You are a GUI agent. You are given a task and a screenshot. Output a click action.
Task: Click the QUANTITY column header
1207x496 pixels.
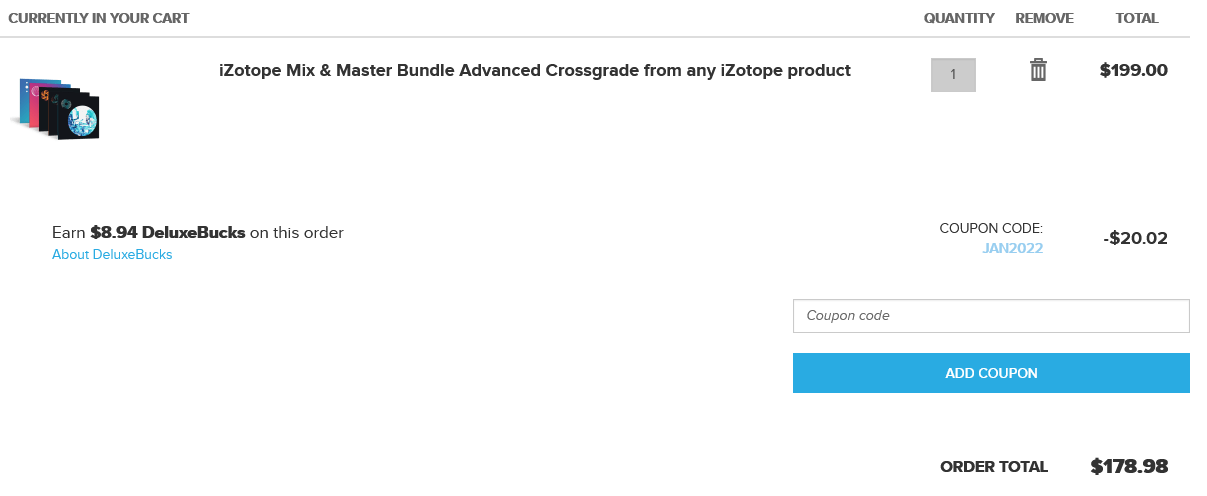959,18
